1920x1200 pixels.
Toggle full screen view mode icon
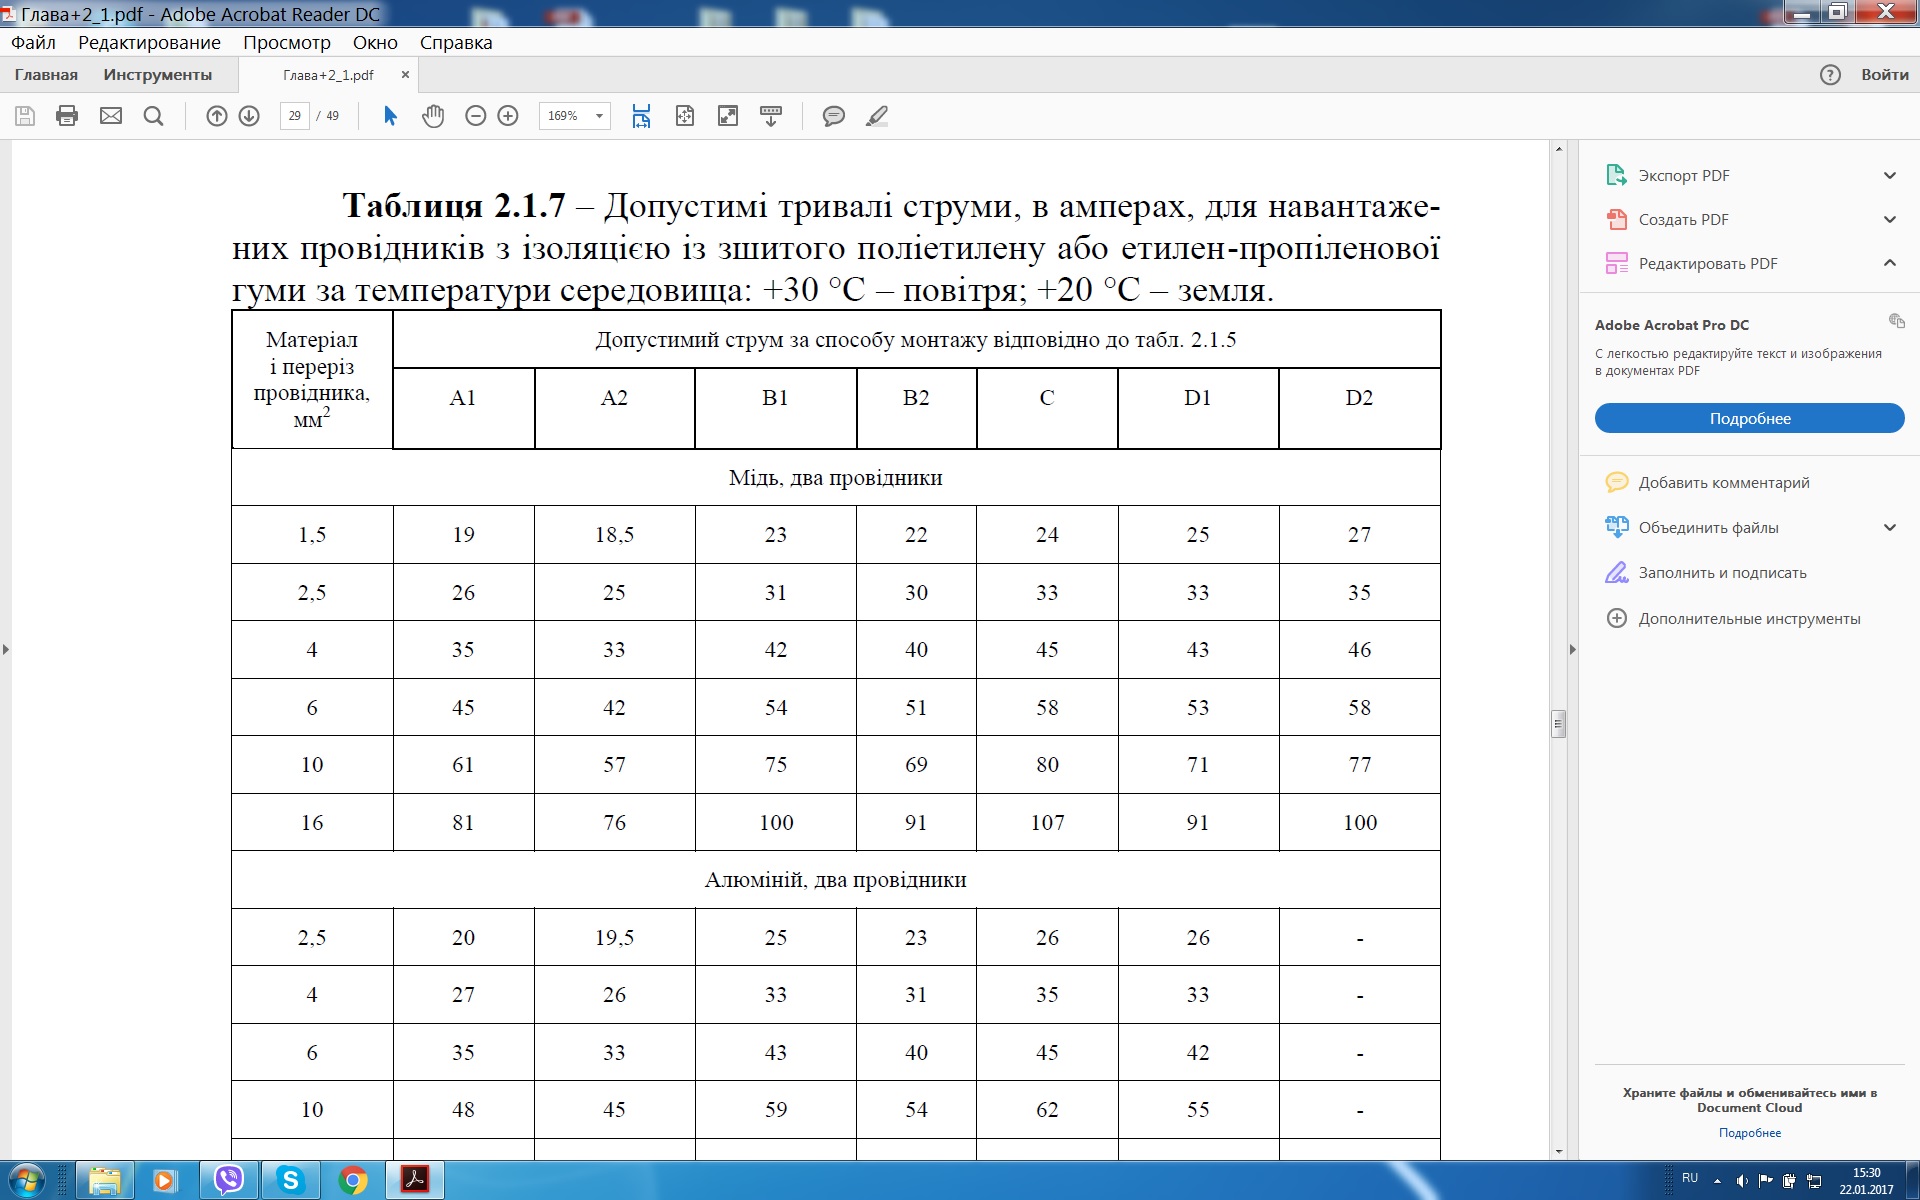[x=728, y=116]
